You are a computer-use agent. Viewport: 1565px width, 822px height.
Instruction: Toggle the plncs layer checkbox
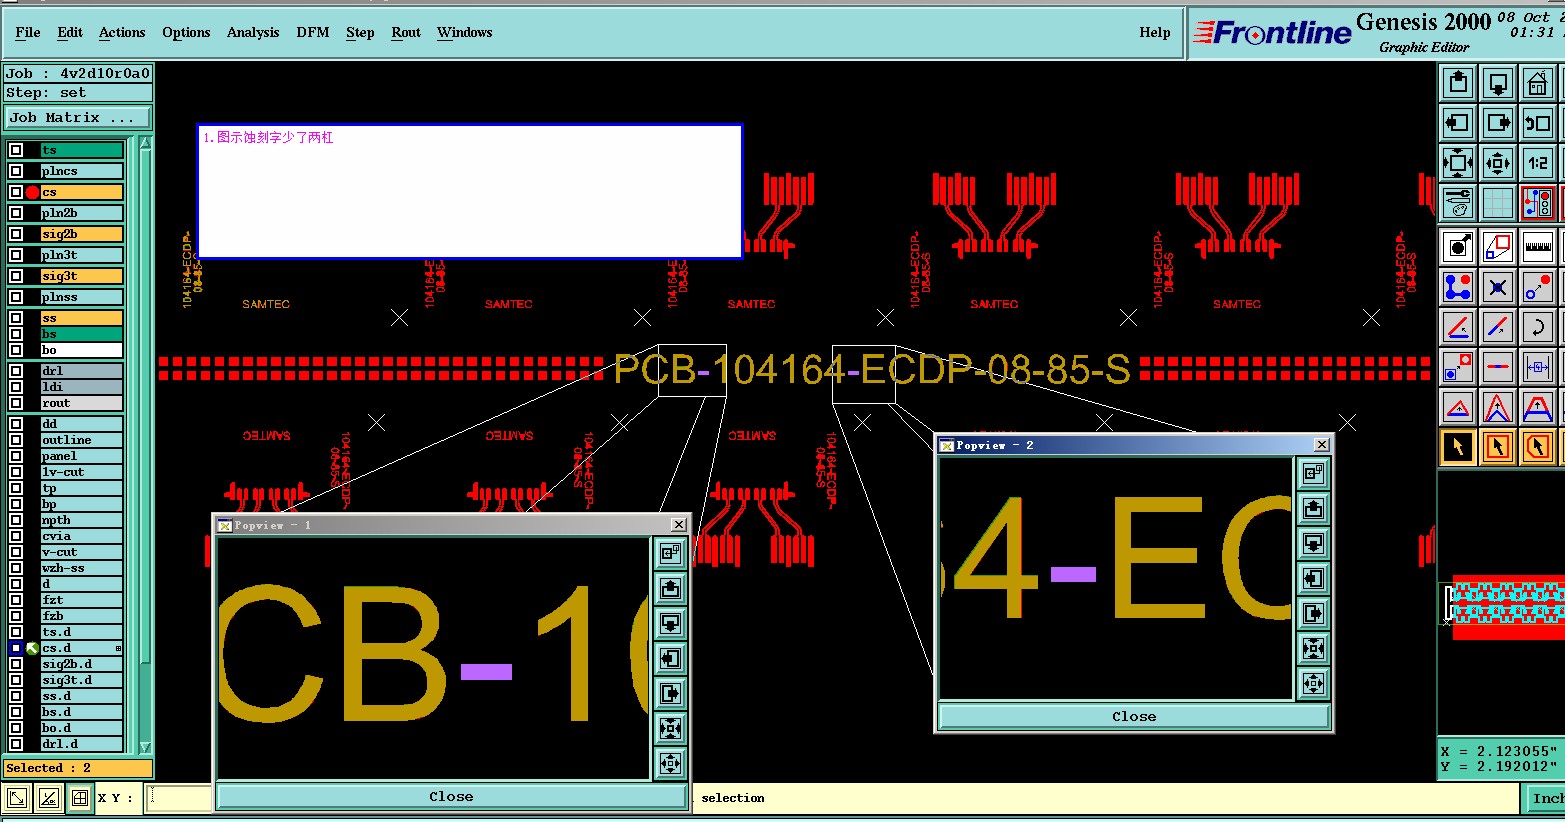16,171
